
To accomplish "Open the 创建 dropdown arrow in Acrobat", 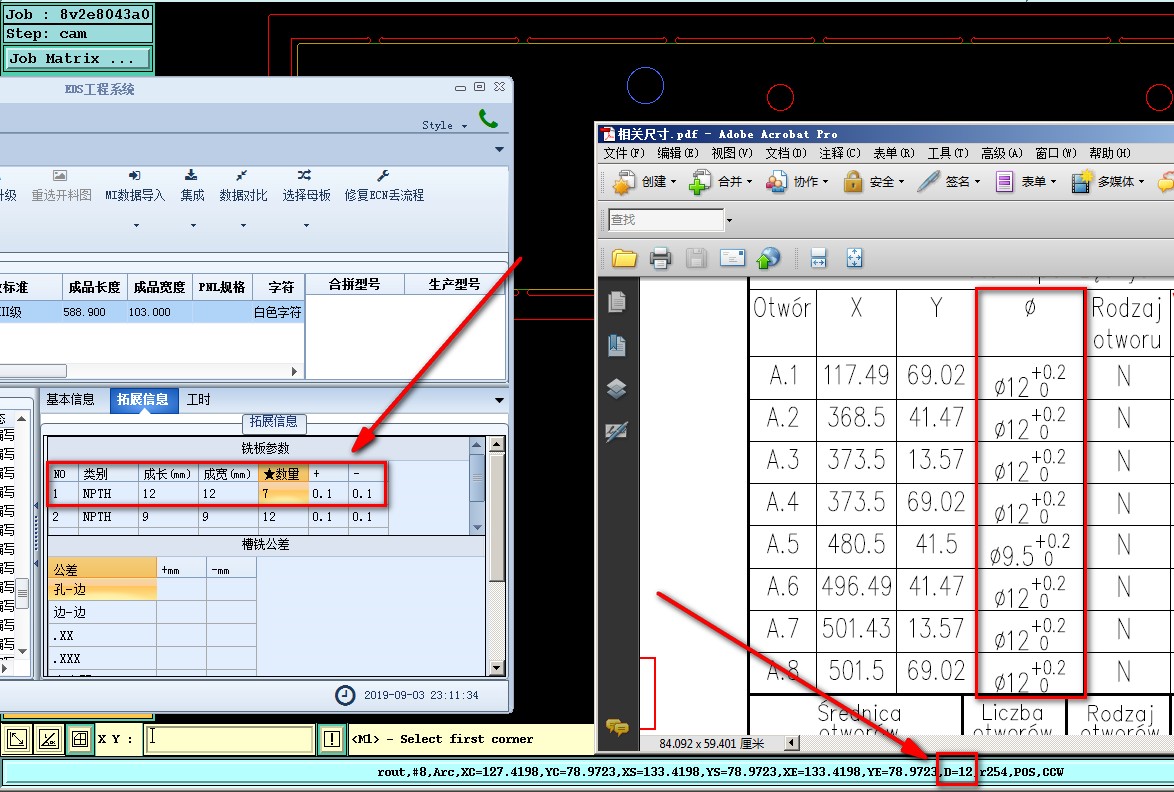I will pos(673,182).
